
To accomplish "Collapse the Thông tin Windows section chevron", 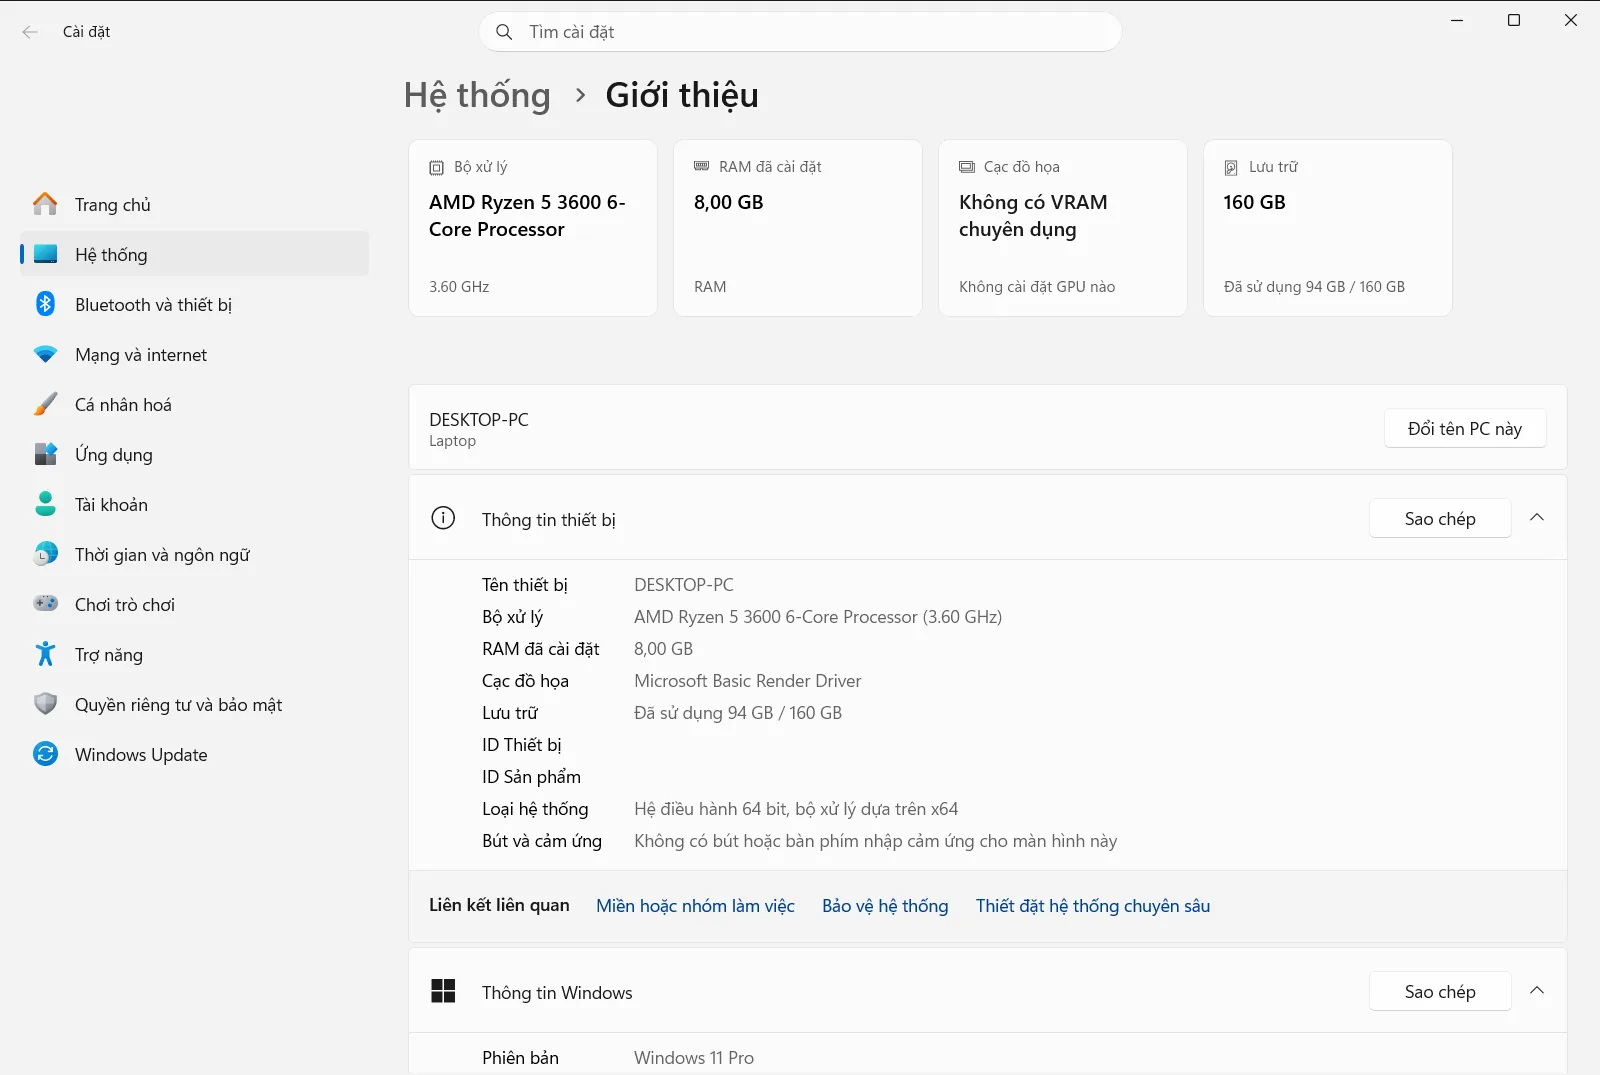I will tap(1537, 991).
